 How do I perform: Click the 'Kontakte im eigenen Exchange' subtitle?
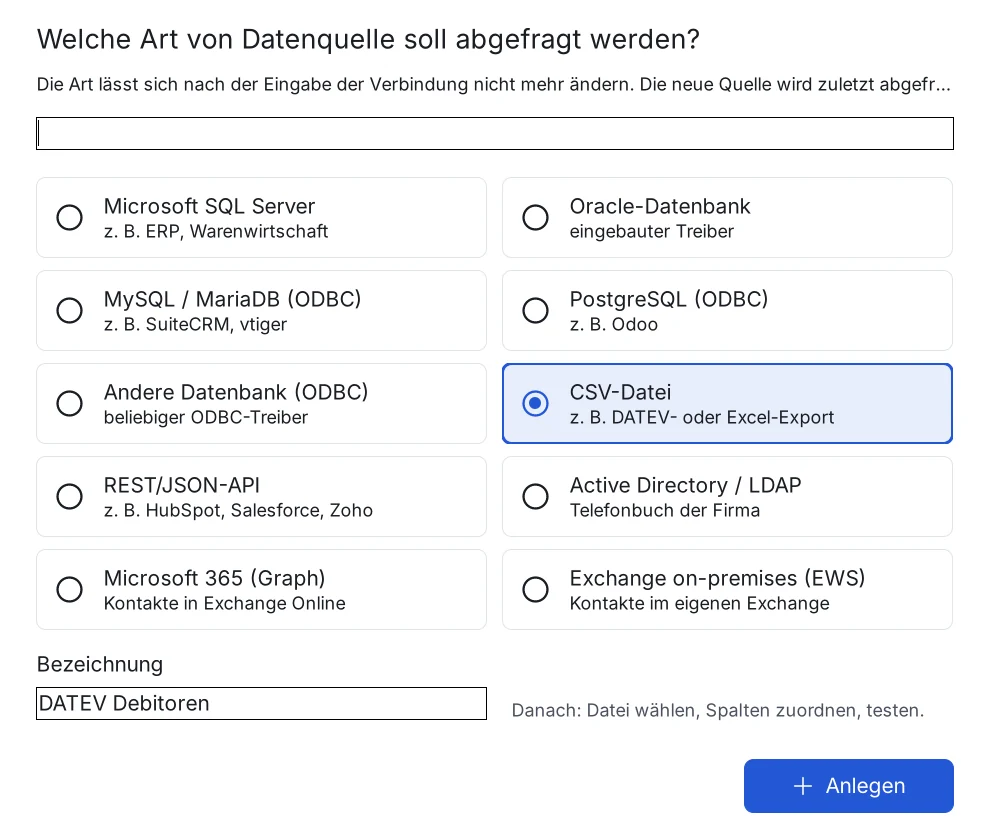pyautogui.click(x=700, y=604)
